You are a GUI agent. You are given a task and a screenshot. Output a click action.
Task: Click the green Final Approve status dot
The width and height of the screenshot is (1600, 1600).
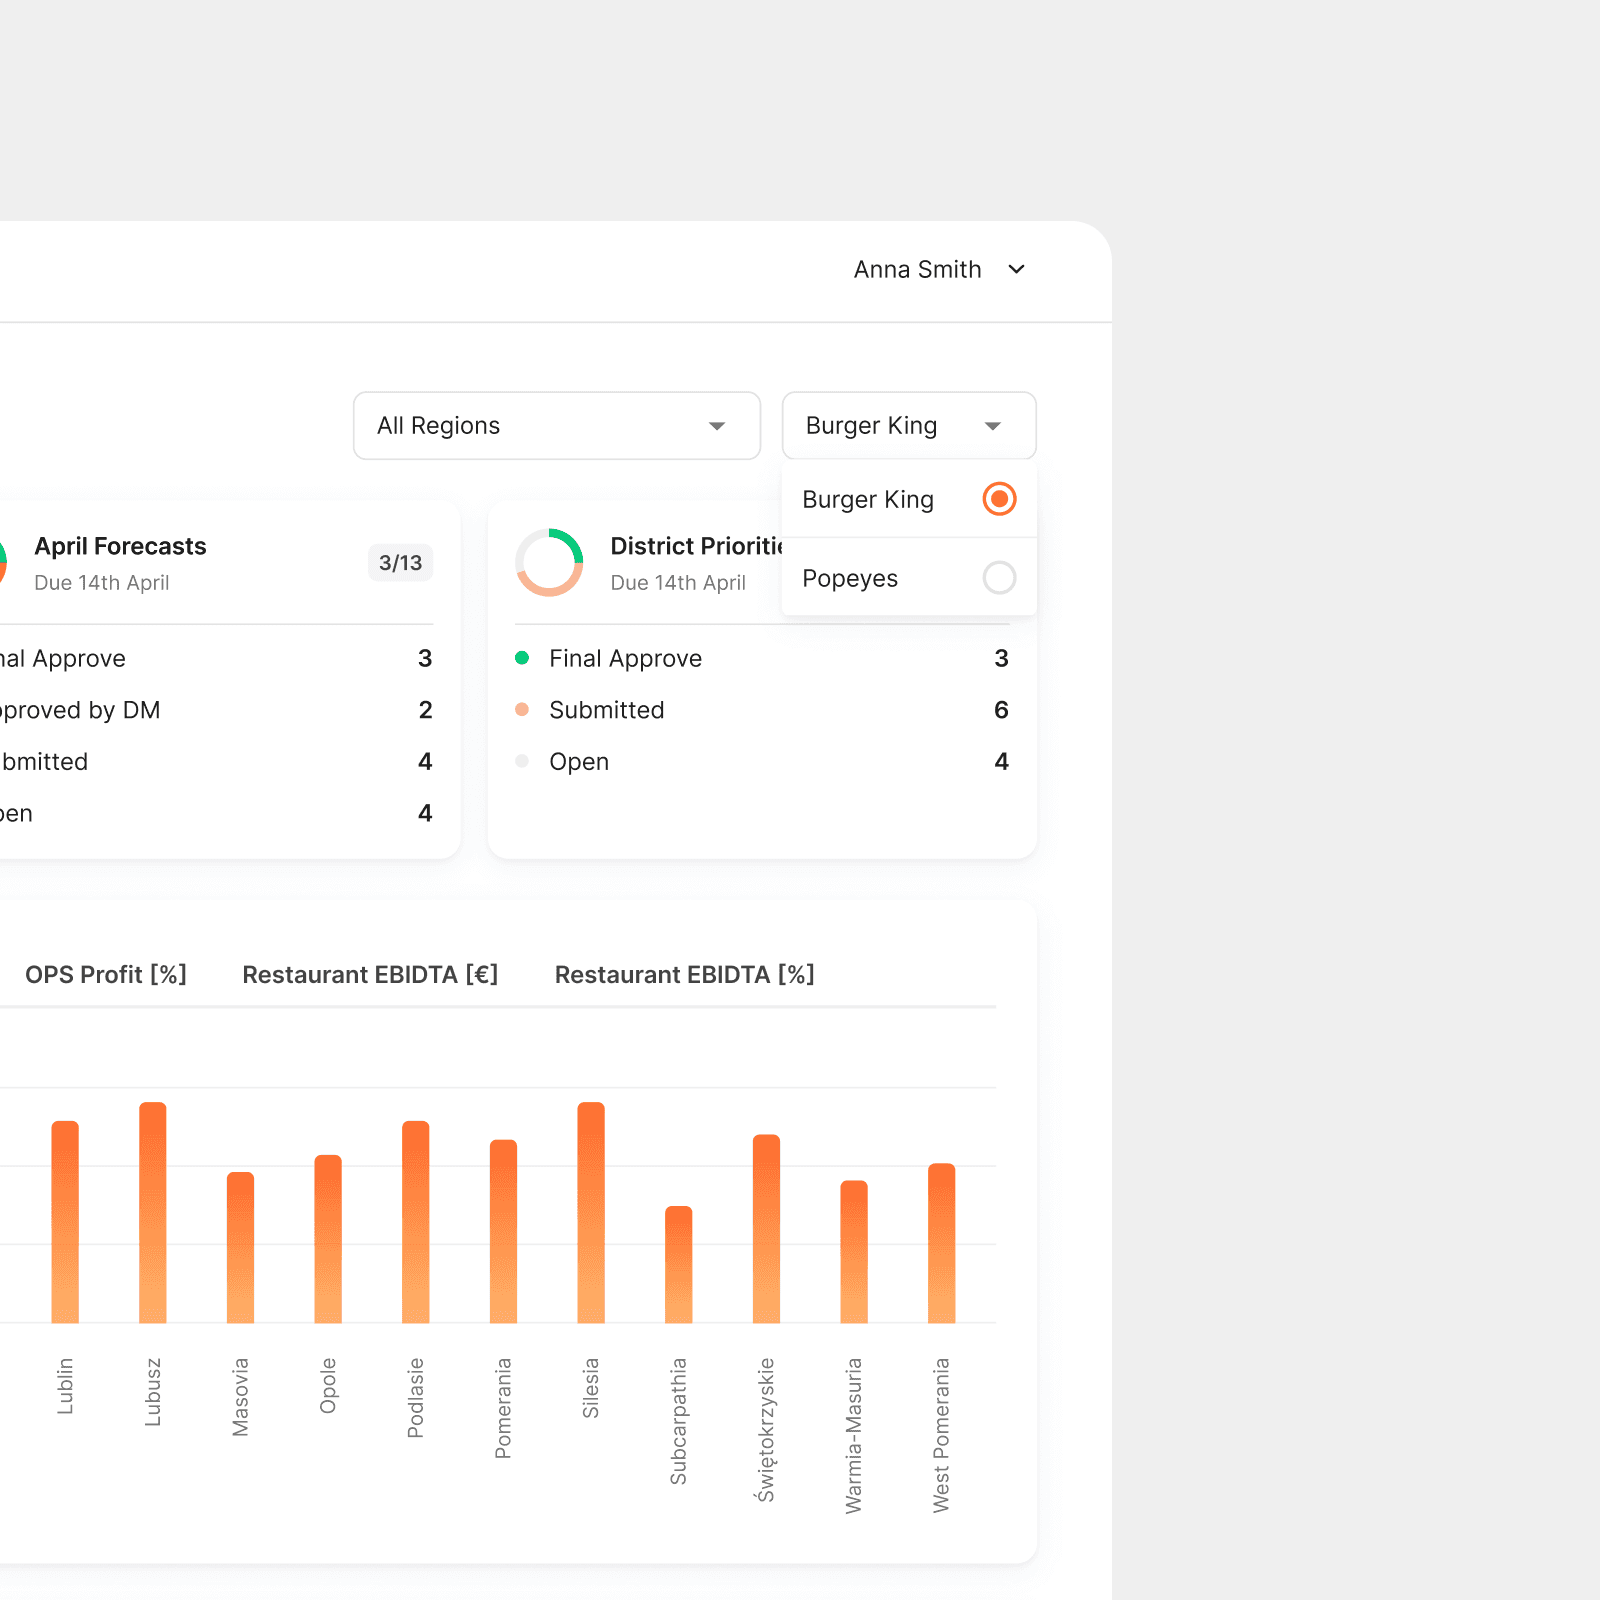(x=522, y=658)
